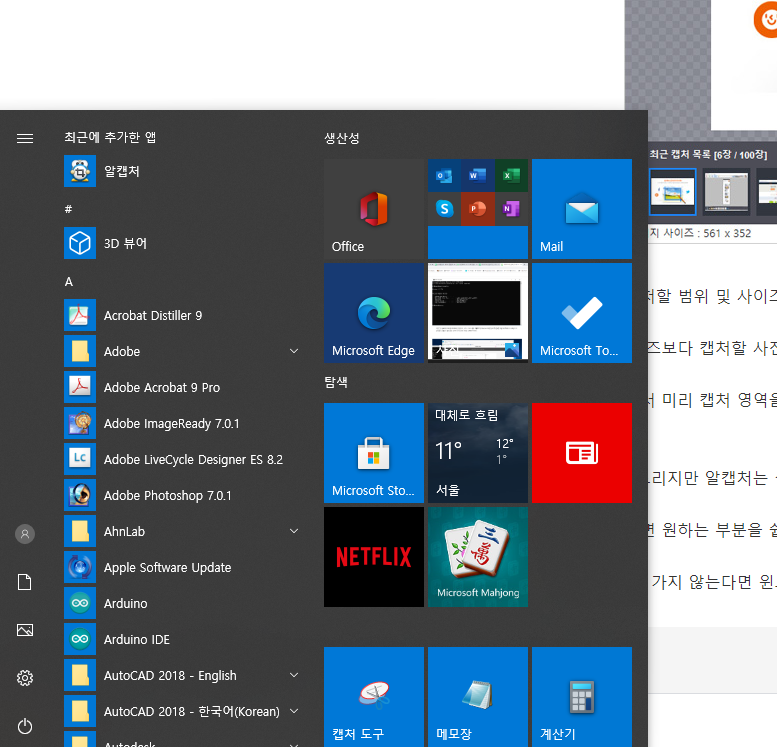This screenshot has width=777, height=747.
Task: Open the Mail tile
Action: [x=582, y=209]
